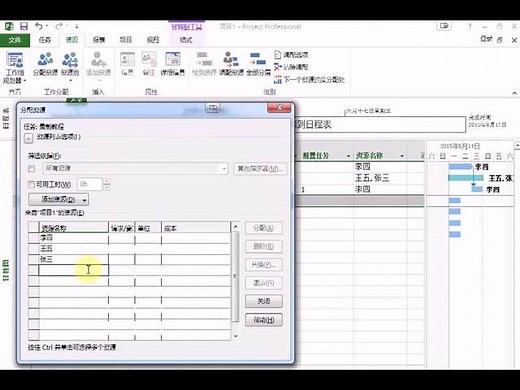Select resource 王五 in the dialog list
The height and width of the screenshot is (390, 520).
(x=74, y=249)
